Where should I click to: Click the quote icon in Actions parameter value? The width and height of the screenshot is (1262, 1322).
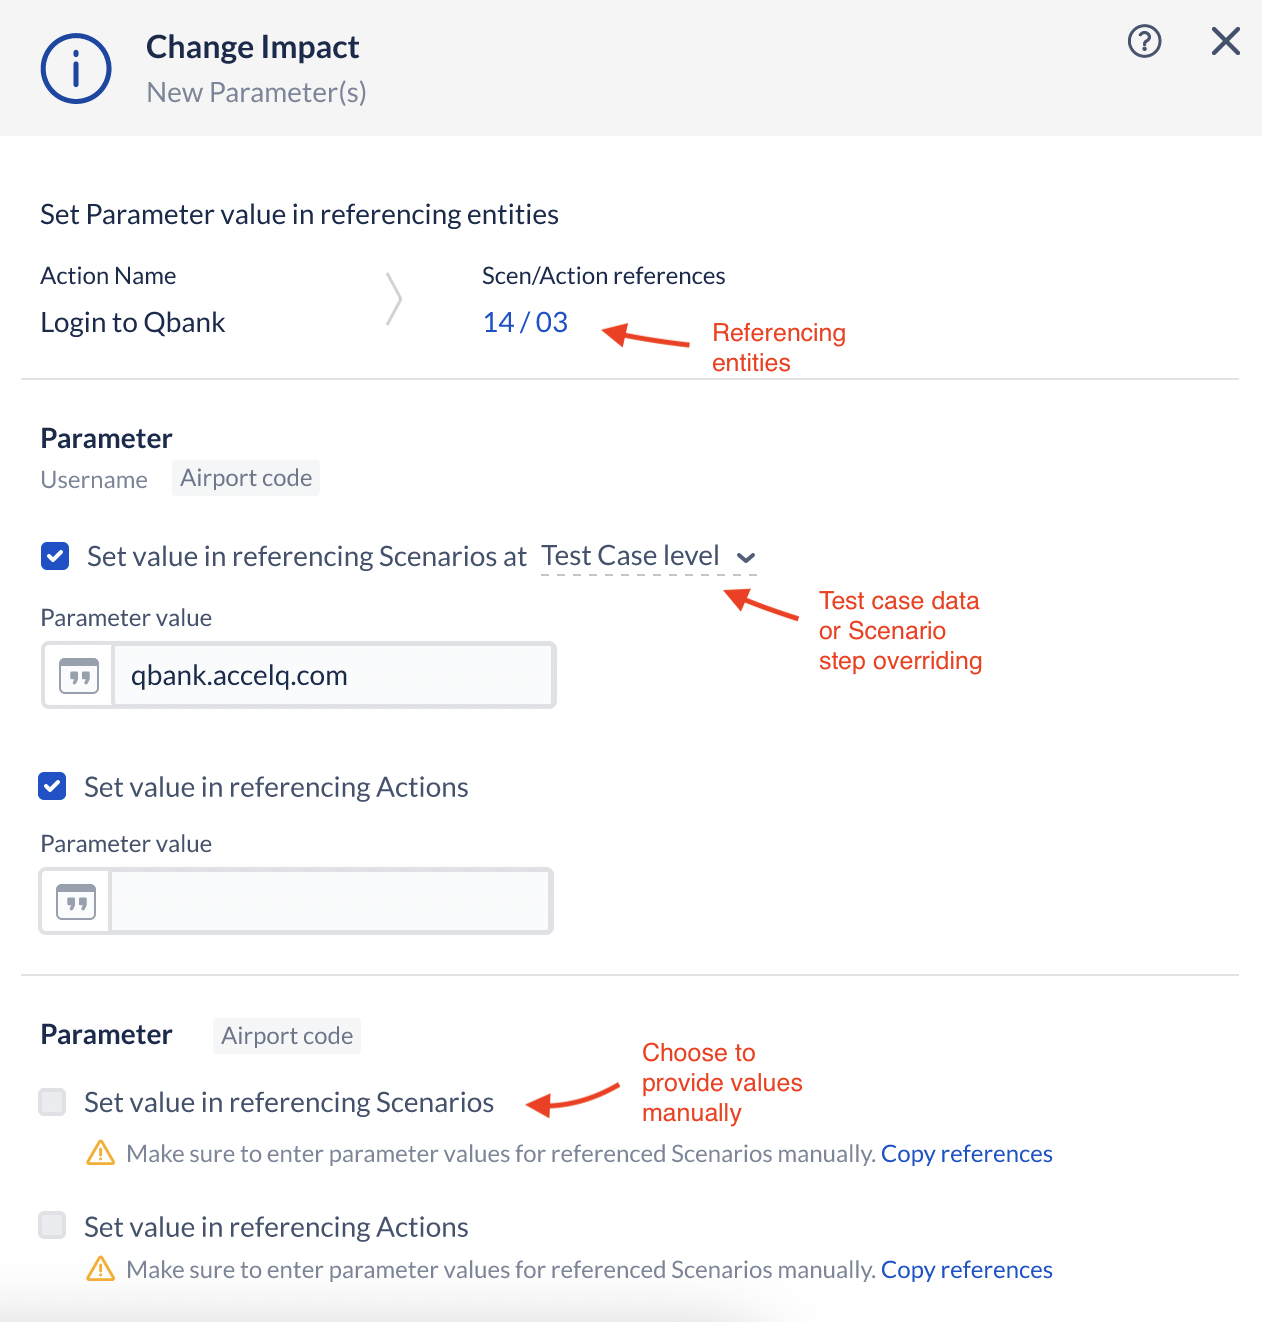[76, 902]
